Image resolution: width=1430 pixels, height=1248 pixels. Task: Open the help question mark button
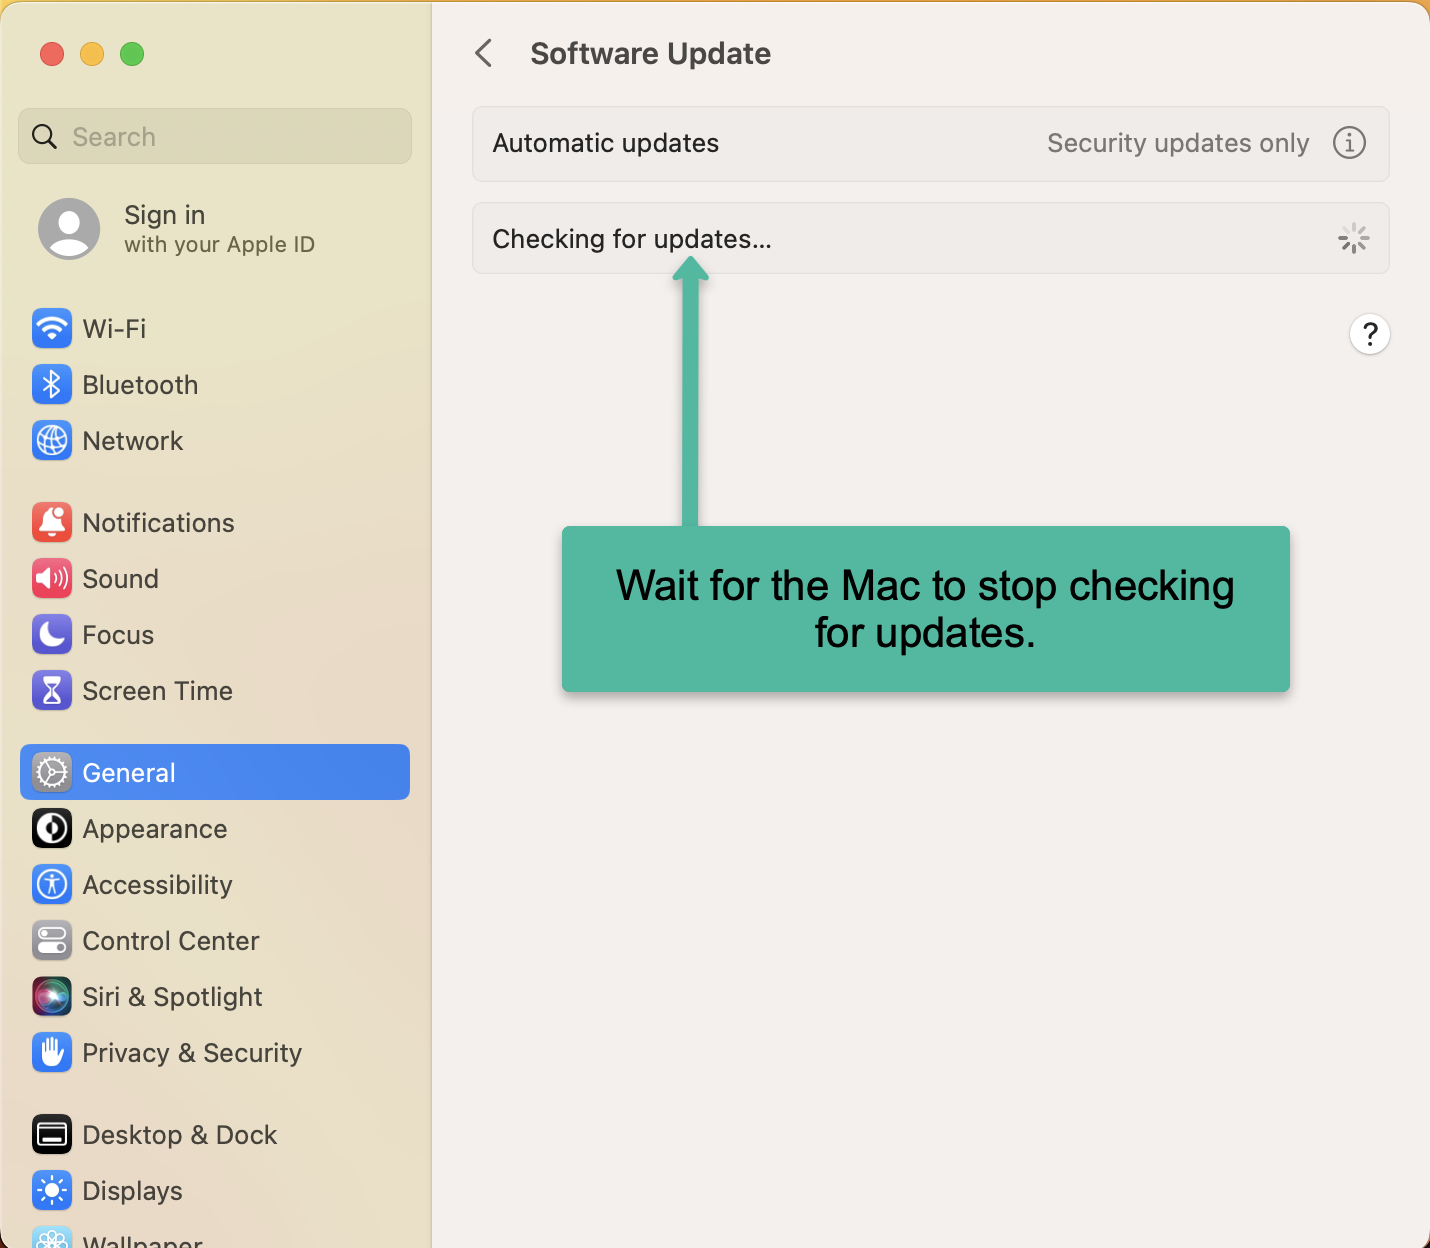click(1370, 334)
